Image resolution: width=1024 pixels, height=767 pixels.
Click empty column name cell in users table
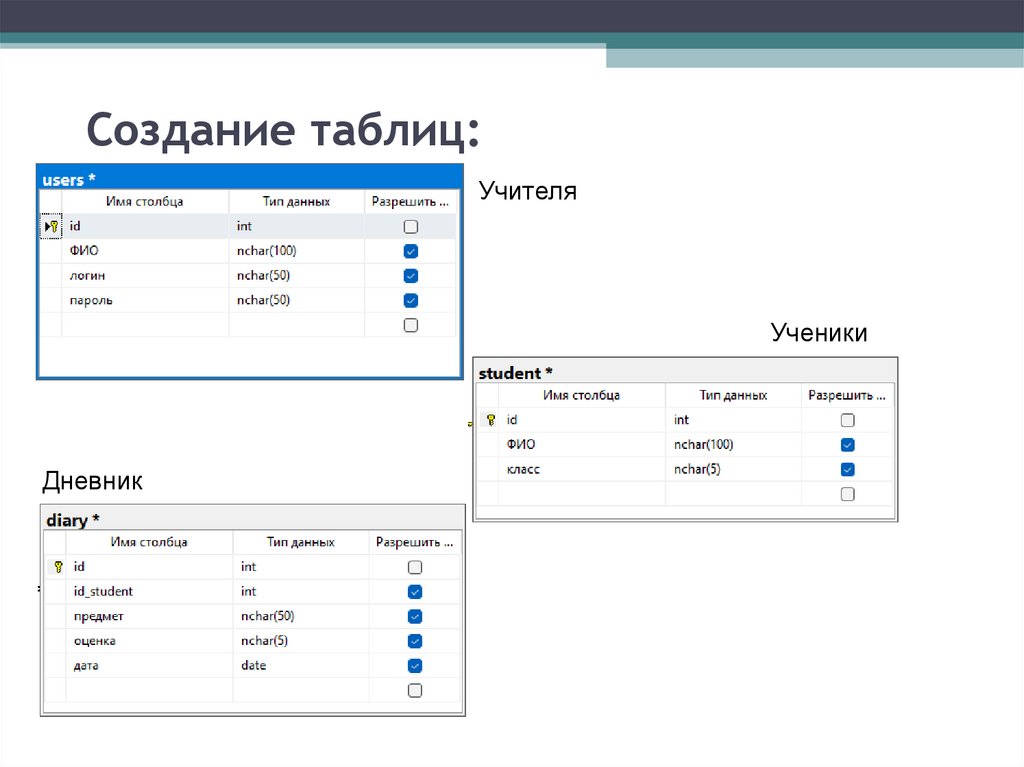(145, 325)
